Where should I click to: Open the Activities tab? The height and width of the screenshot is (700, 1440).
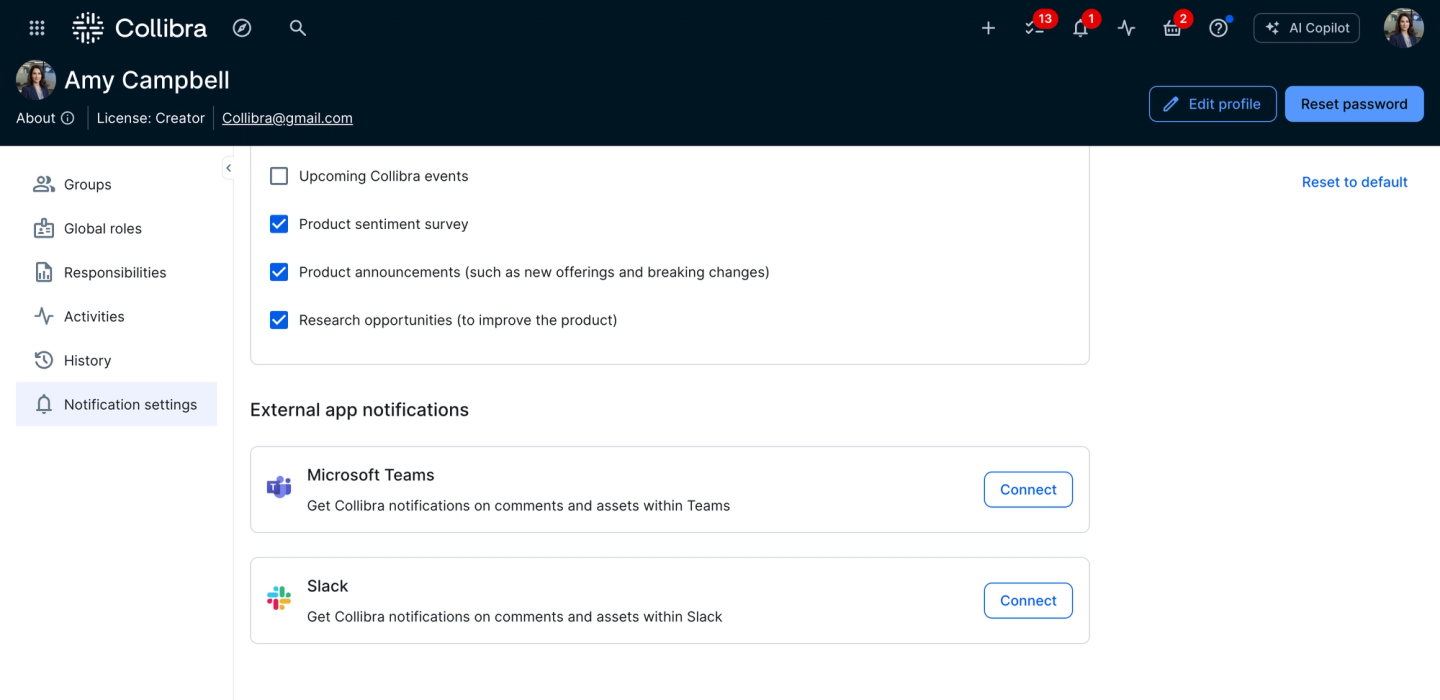[x=116, y=316]
